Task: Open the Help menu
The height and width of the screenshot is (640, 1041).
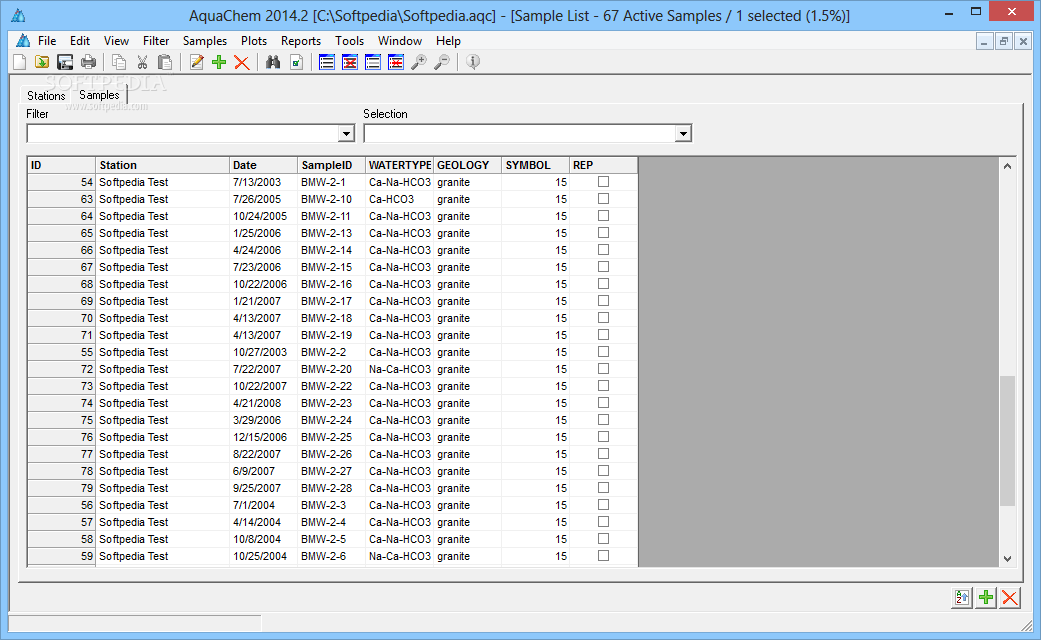Action: 448,40
